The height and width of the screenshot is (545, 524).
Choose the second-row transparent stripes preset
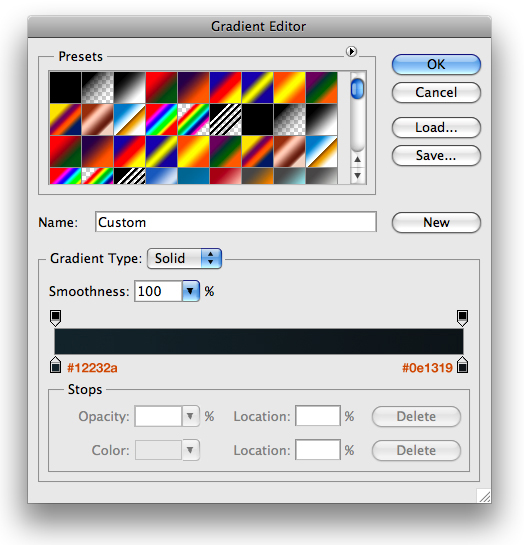tap(225, 120)
